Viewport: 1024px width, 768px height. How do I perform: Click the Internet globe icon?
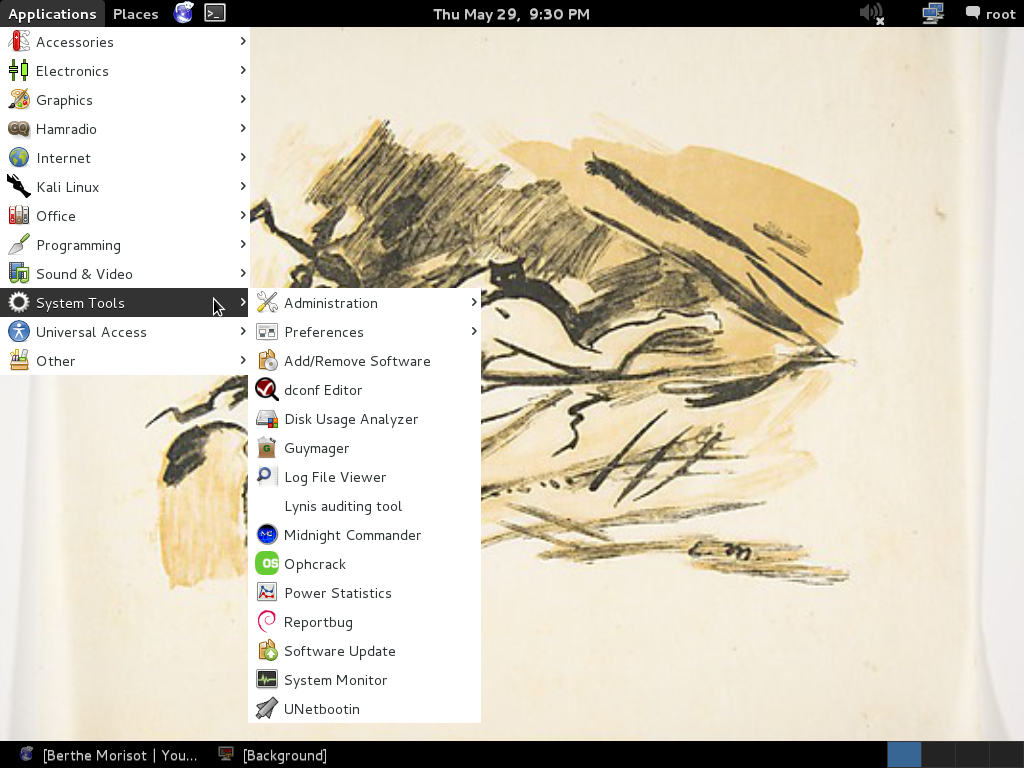(x=19, y=158)
